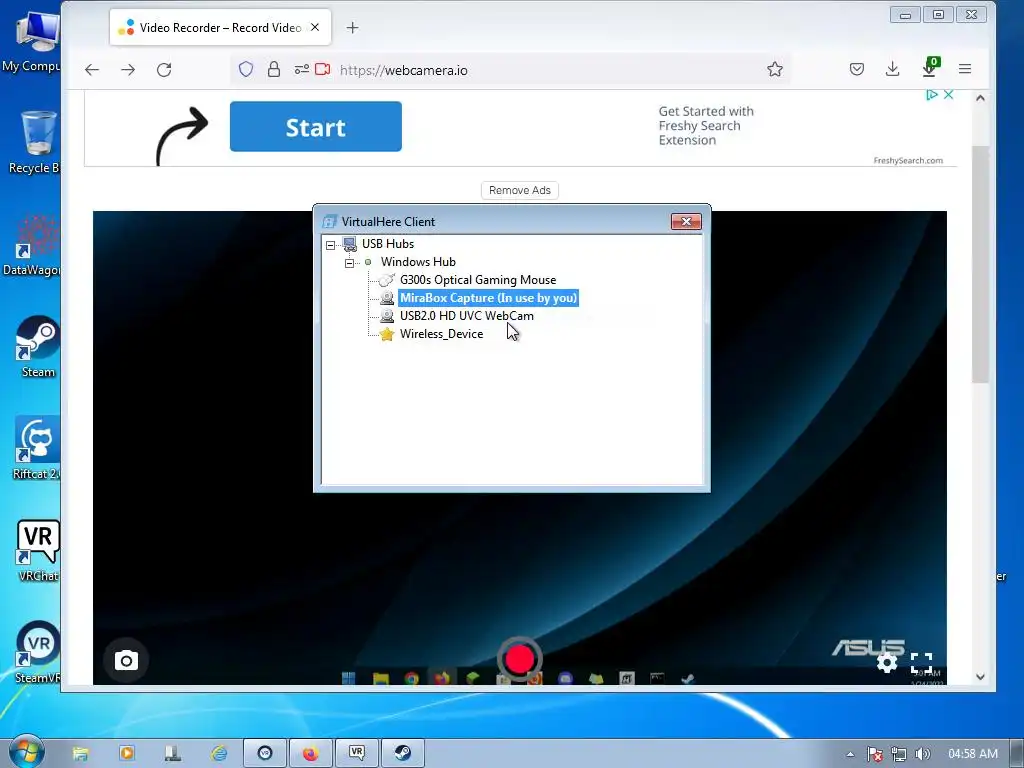Open the volume speaker tray icon
The width and height of the screenshot is (1024, 768).
tap(923, 754)
